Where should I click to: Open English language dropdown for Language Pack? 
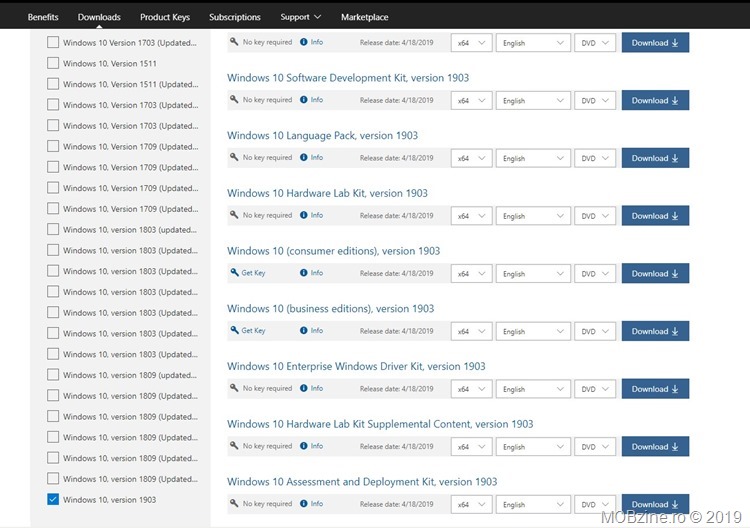(x=533, y=158)
